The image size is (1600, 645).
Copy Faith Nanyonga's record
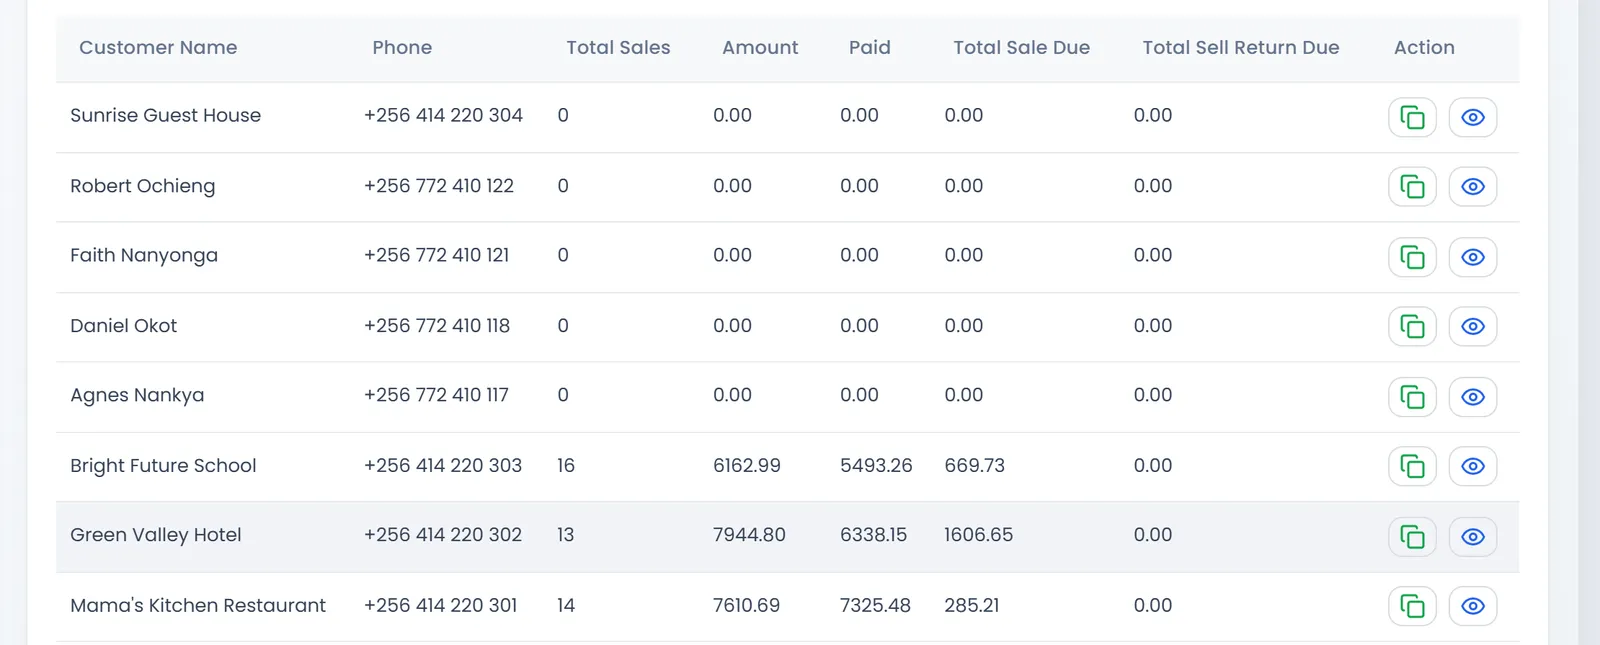point(1412,257)
